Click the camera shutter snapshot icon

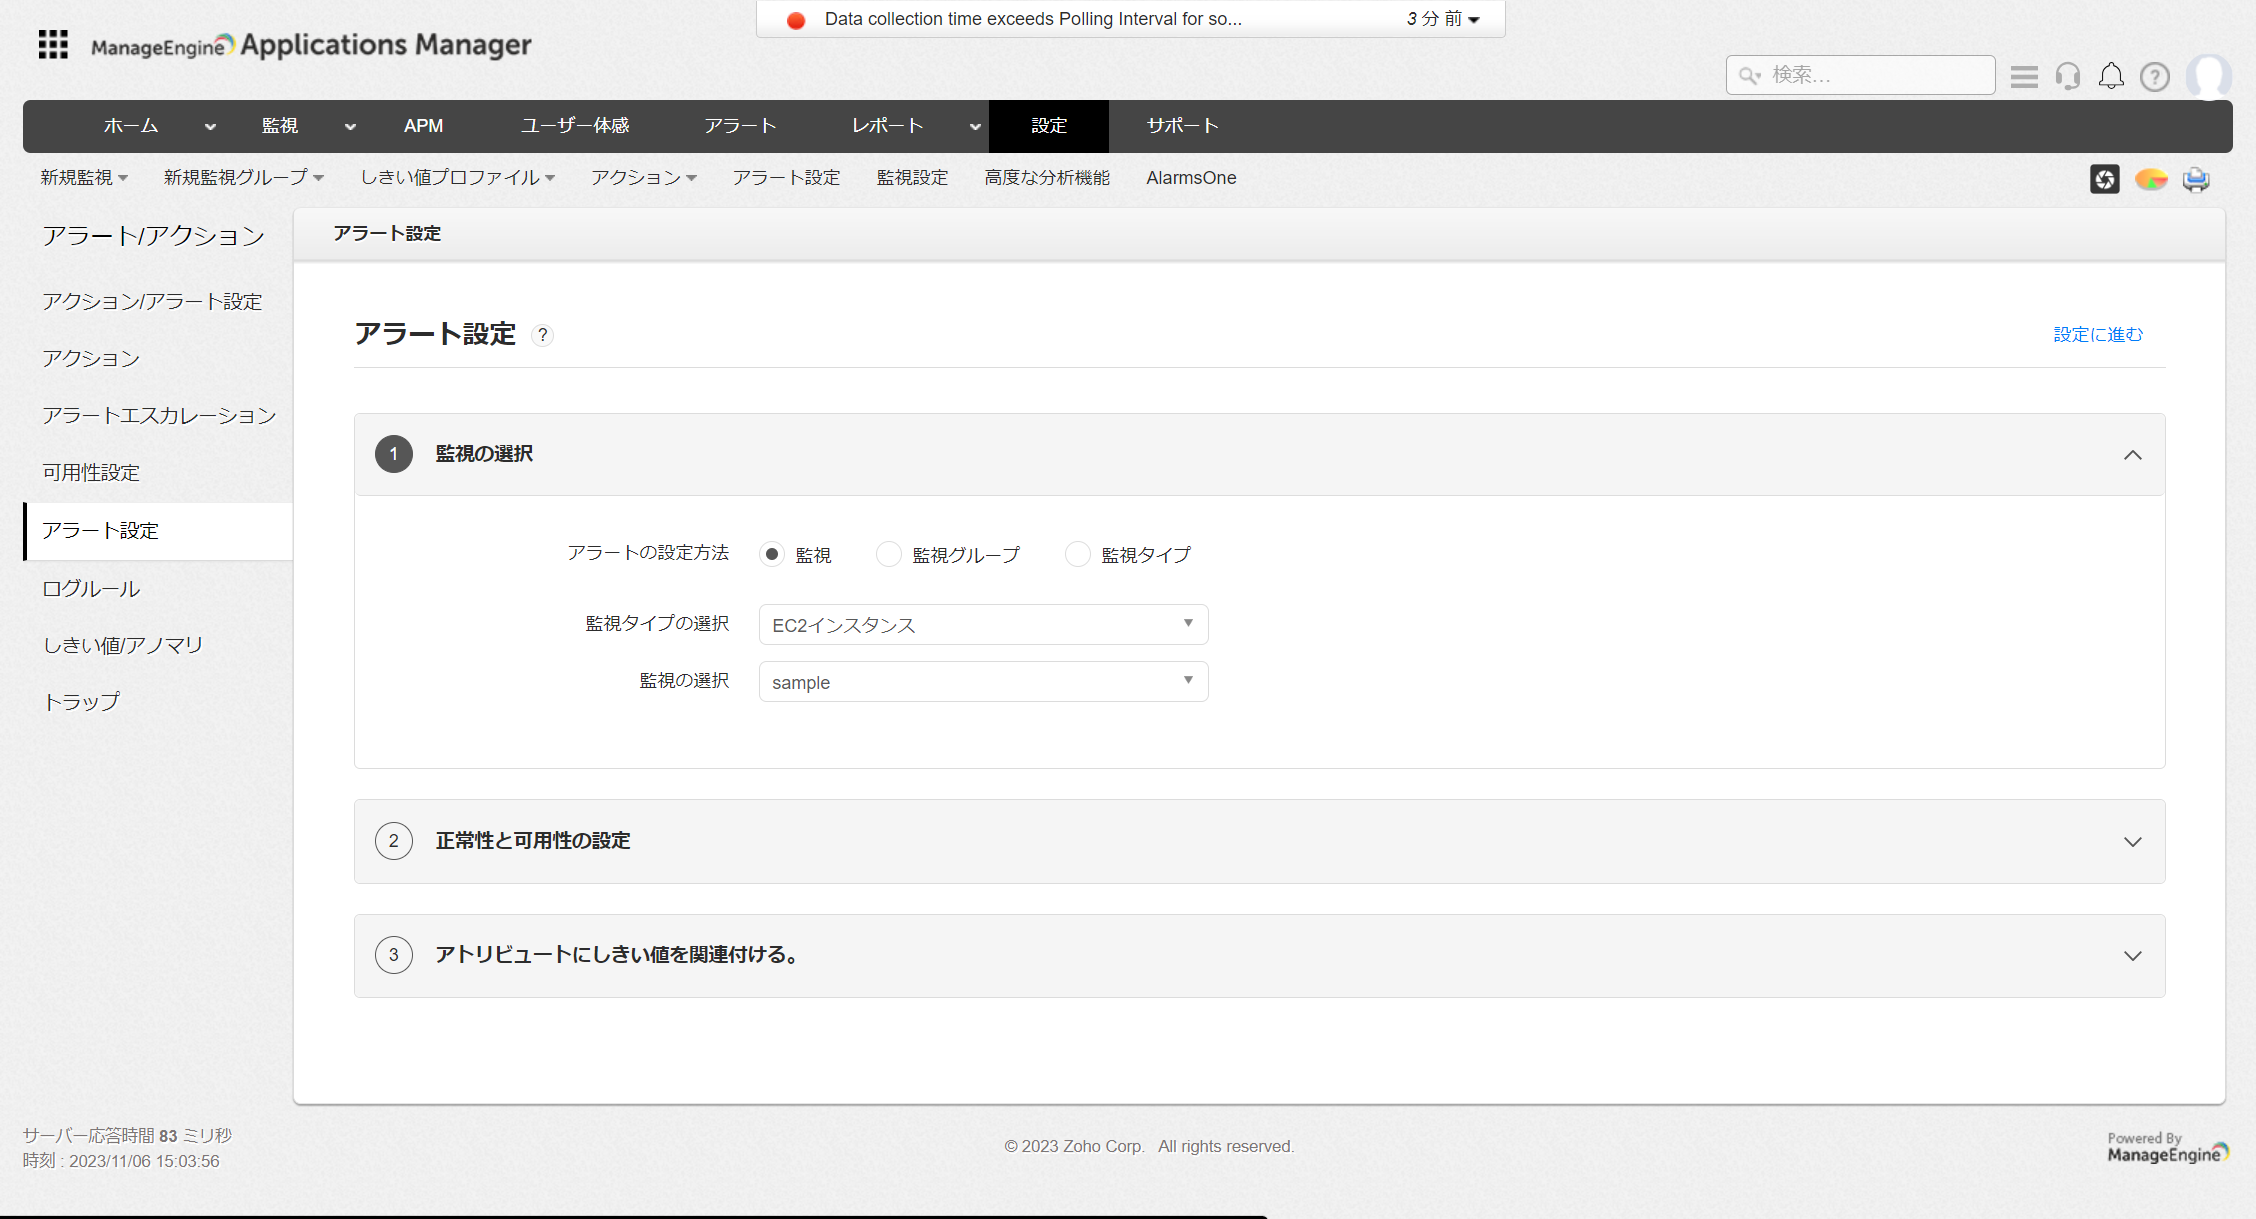click(x=2104, y=179)
